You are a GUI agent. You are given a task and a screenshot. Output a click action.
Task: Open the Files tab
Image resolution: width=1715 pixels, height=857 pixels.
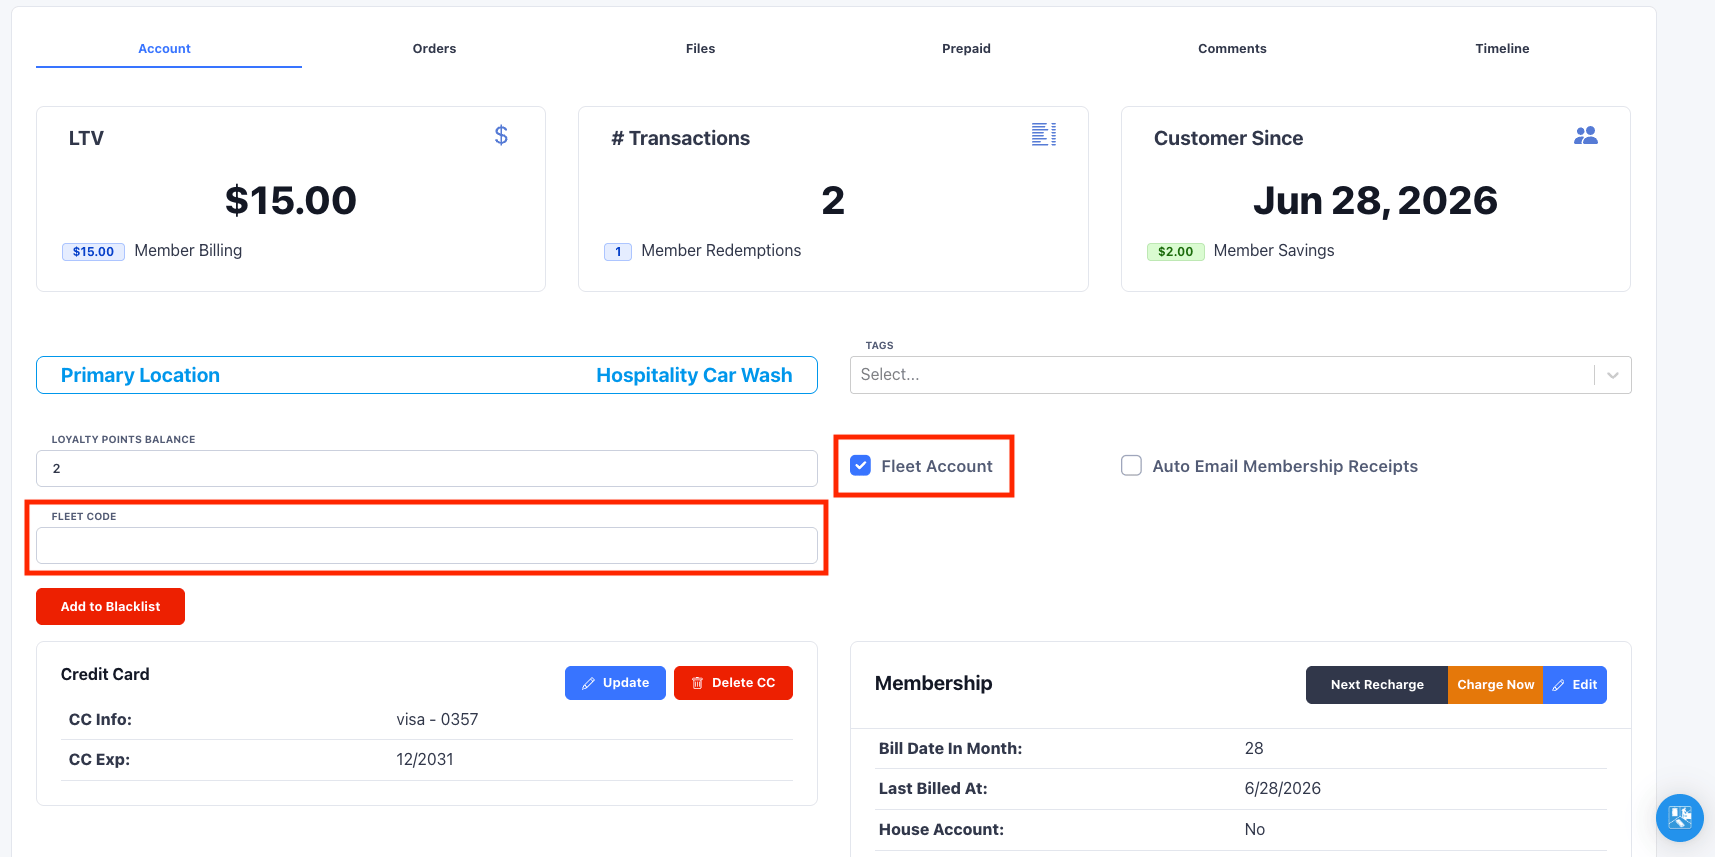click(700, 48)
